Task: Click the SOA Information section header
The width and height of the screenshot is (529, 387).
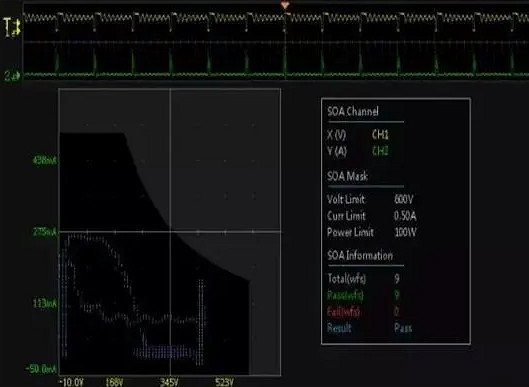Action: click(x=360, y=255)
